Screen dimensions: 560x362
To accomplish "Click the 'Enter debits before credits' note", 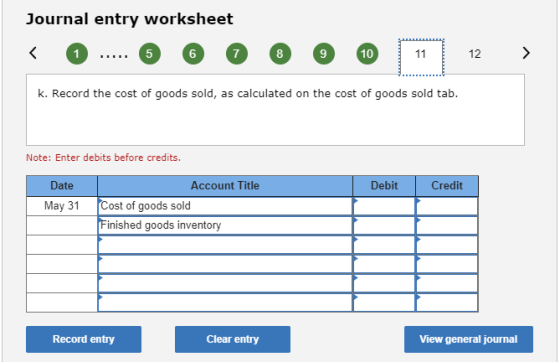I will coord(103,158).
